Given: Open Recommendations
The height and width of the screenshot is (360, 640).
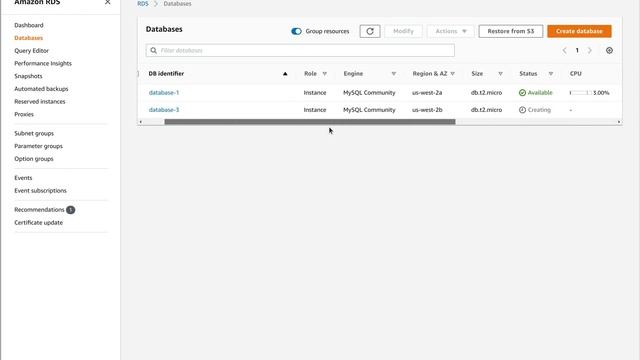Looking at the screenshot, I should coord(39,209).
